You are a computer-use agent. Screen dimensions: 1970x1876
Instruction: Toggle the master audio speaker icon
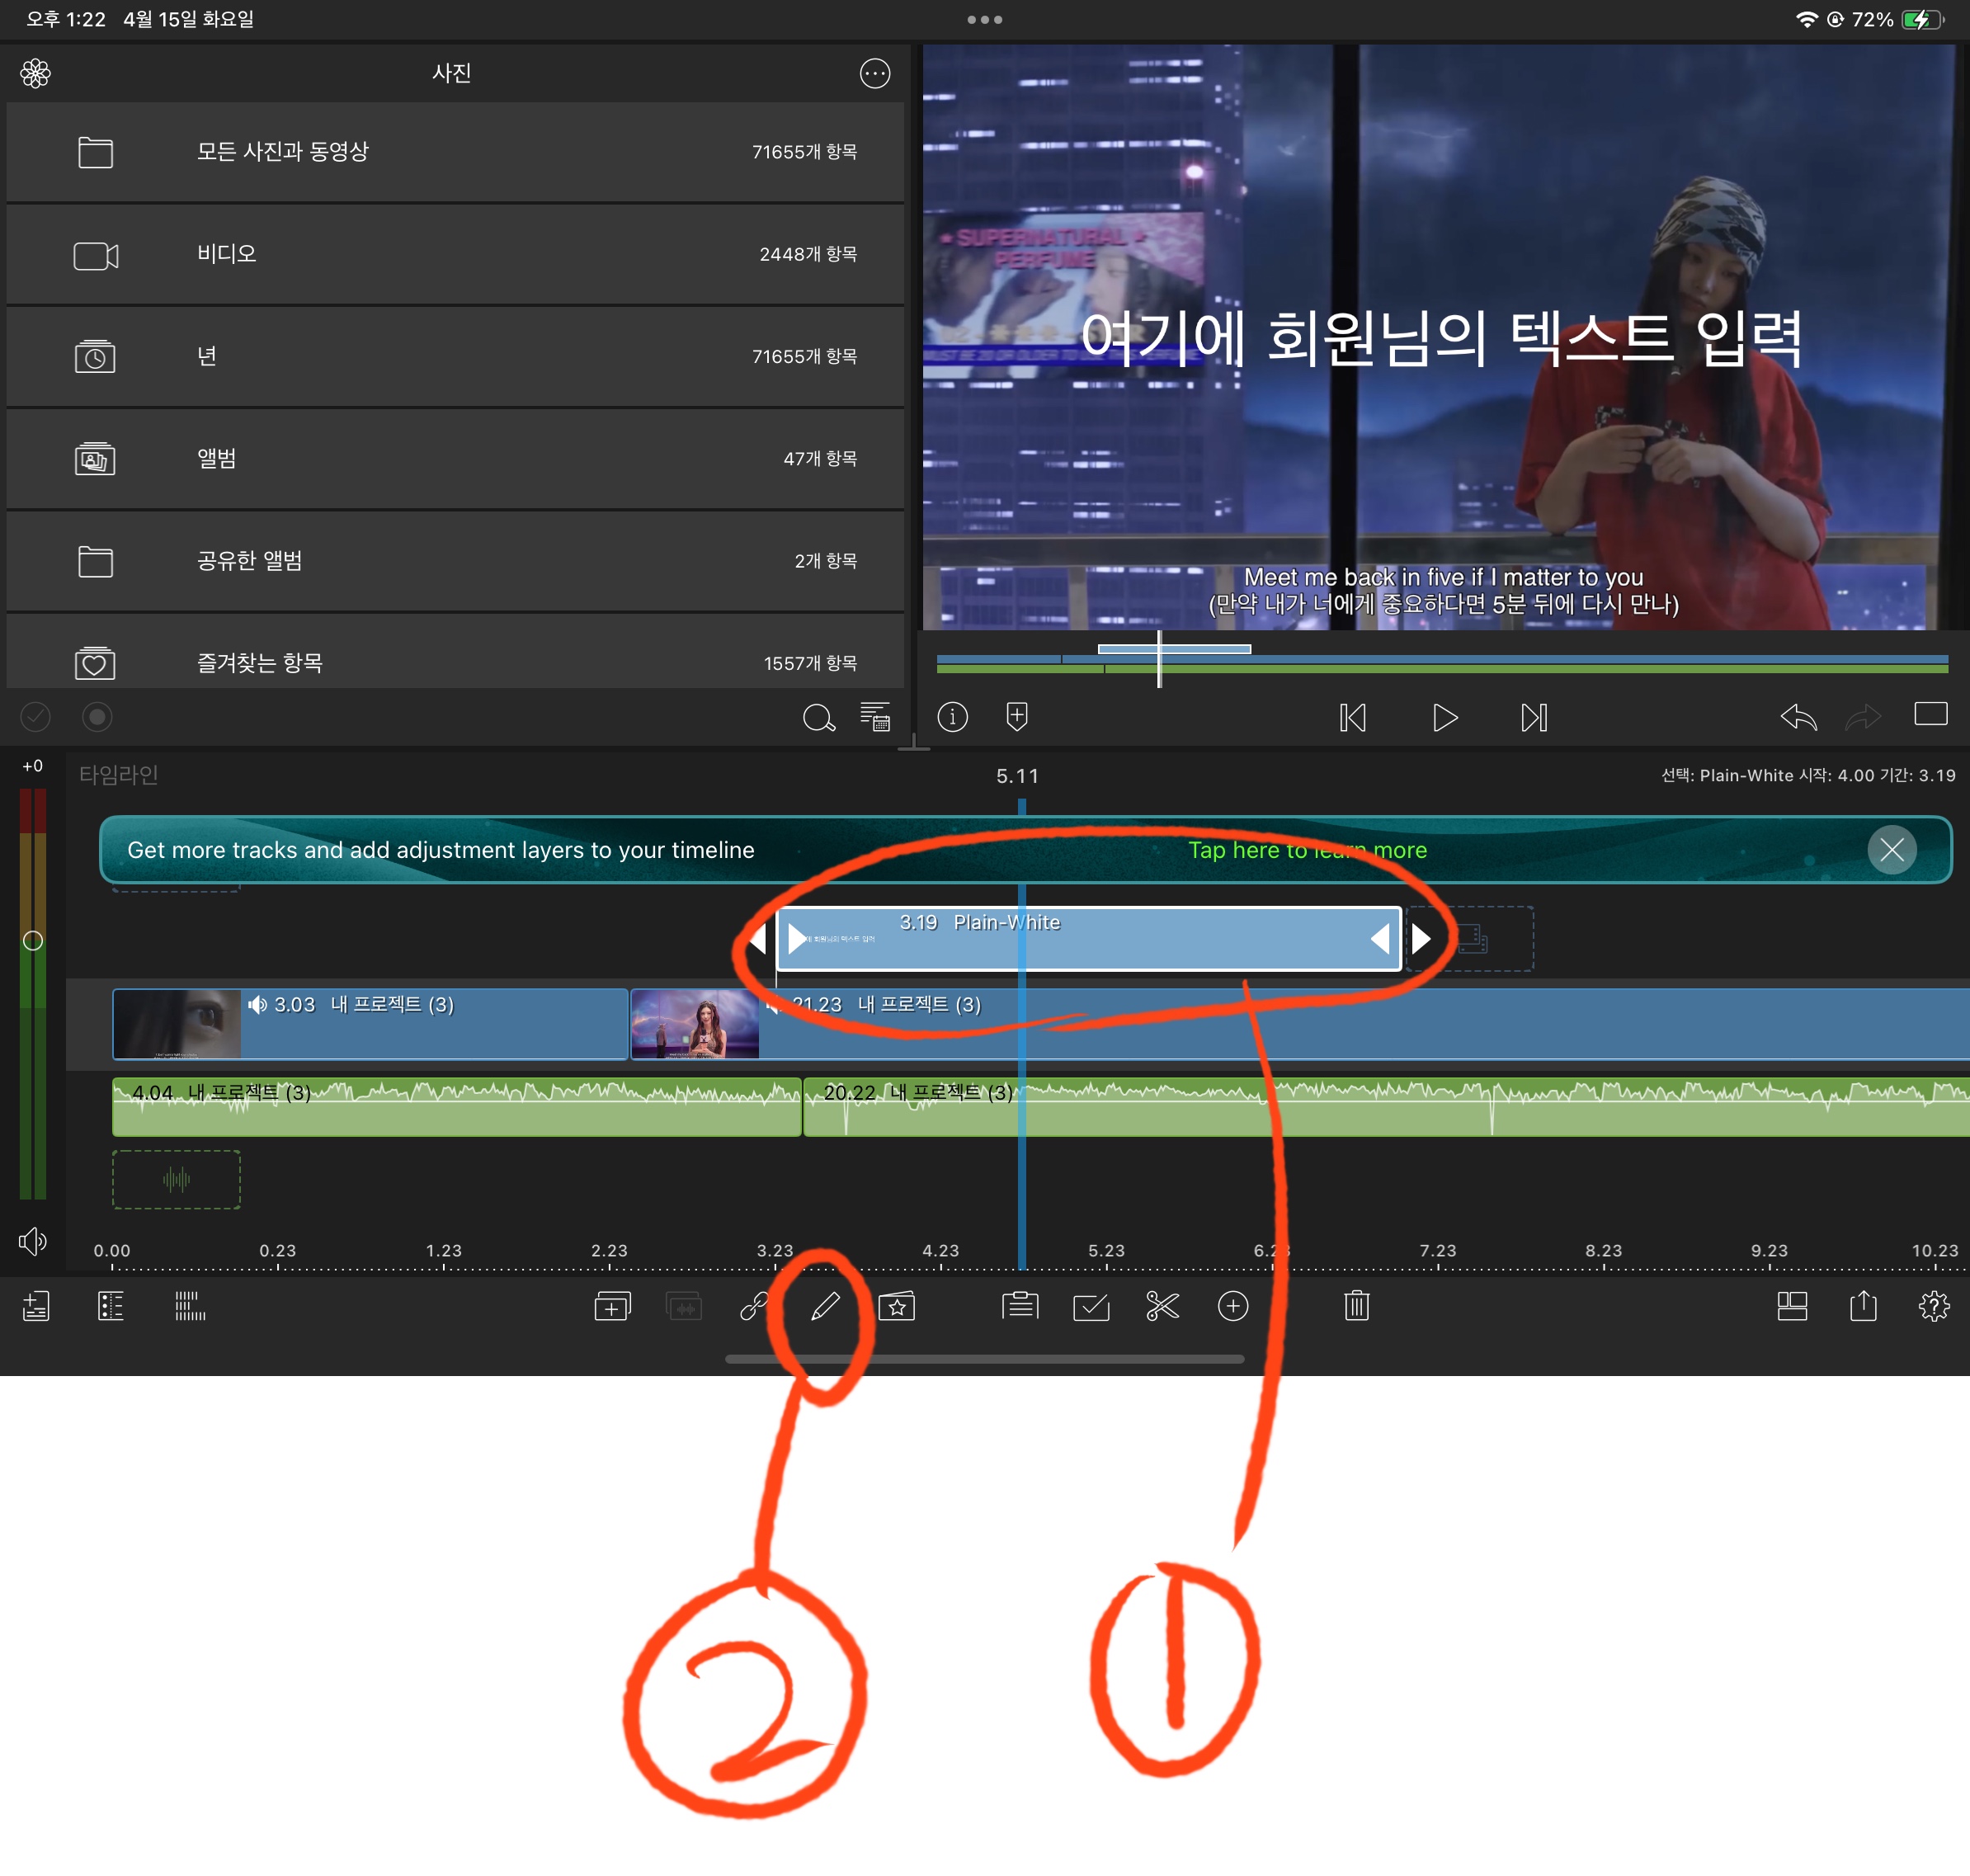click(33, 1241)
